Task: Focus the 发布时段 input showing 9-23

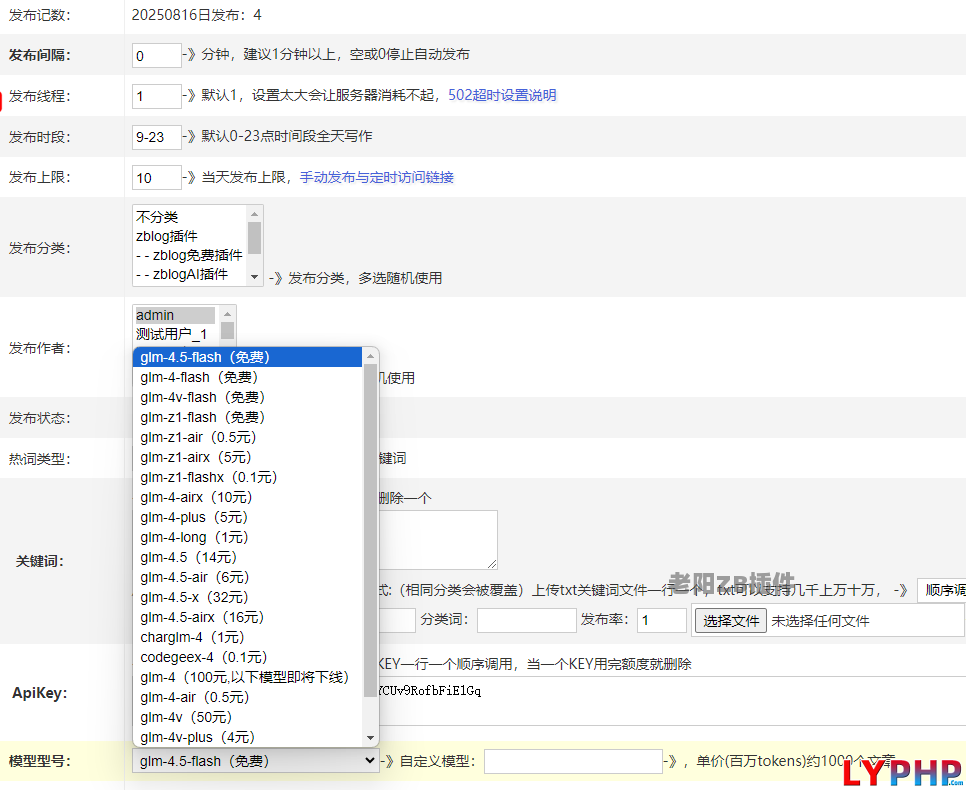Action: point(156,137)
